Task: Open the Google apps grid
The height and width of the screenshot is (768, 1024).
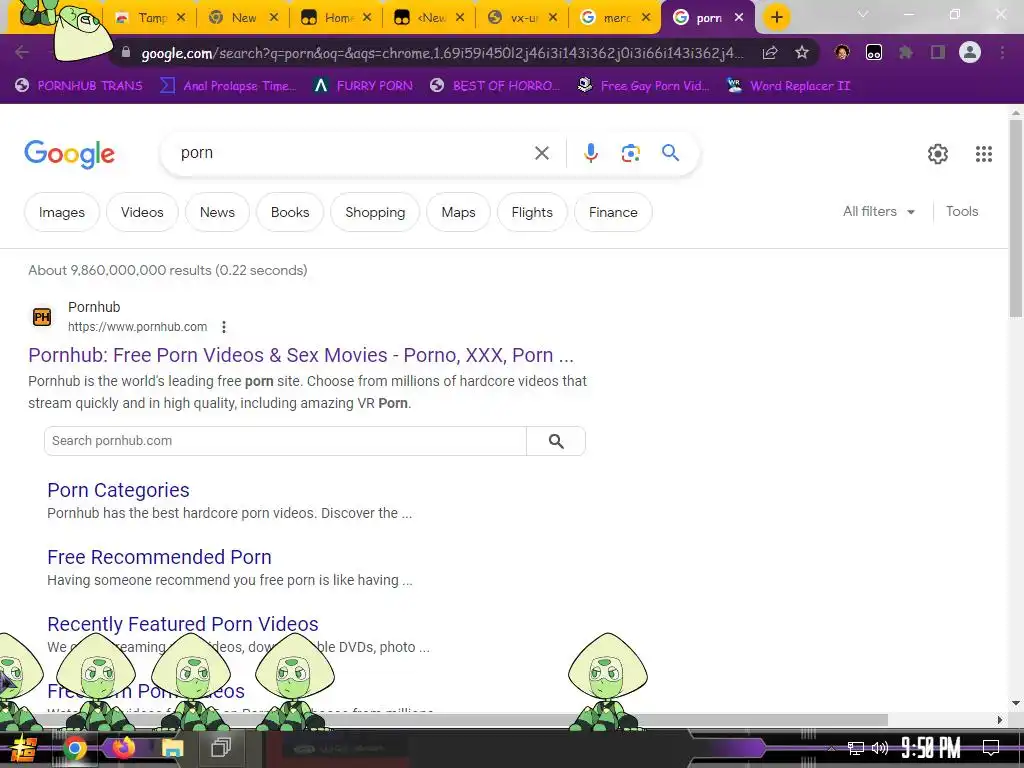Action: pos(984,154)
